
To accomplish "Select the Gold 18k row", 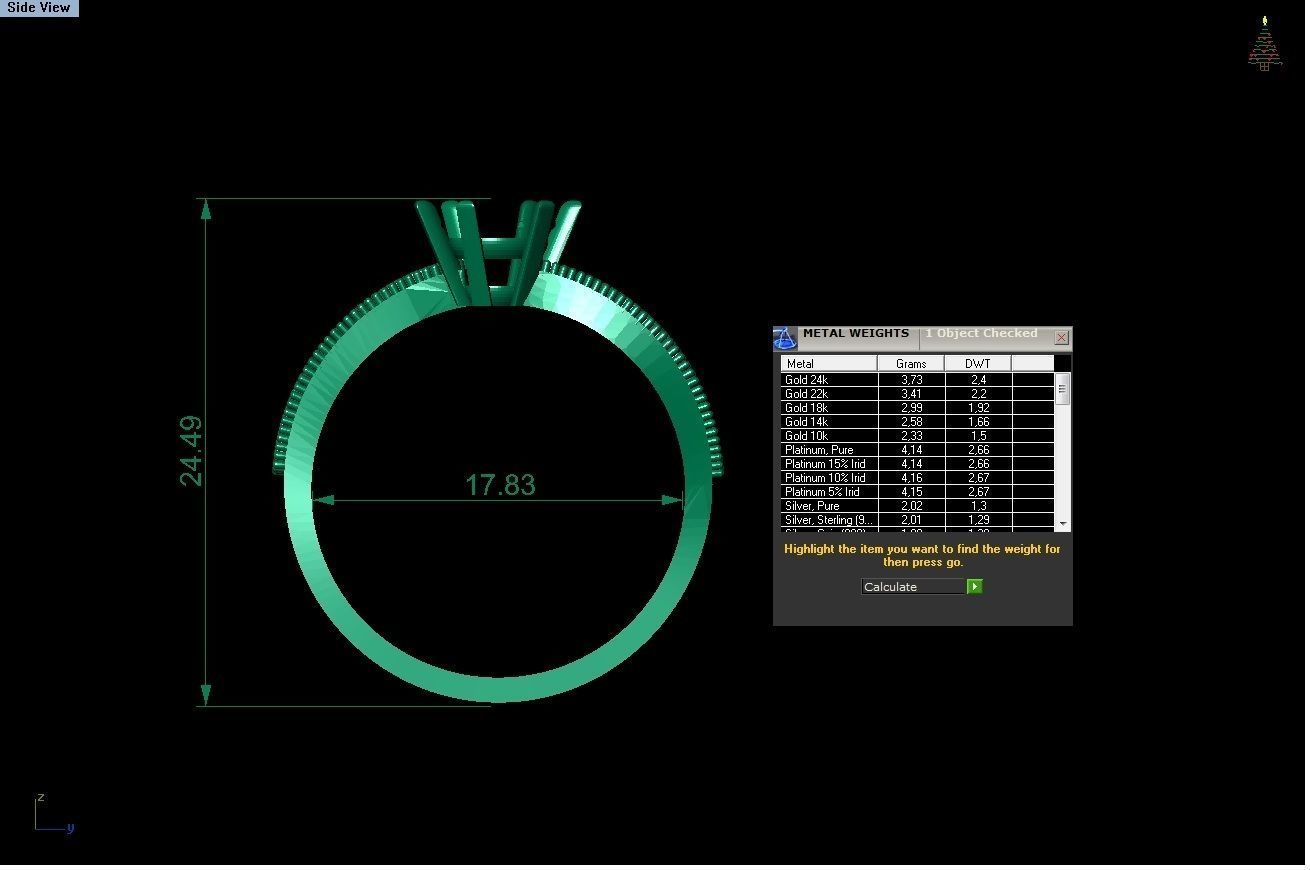I will [x=917, y=408].
